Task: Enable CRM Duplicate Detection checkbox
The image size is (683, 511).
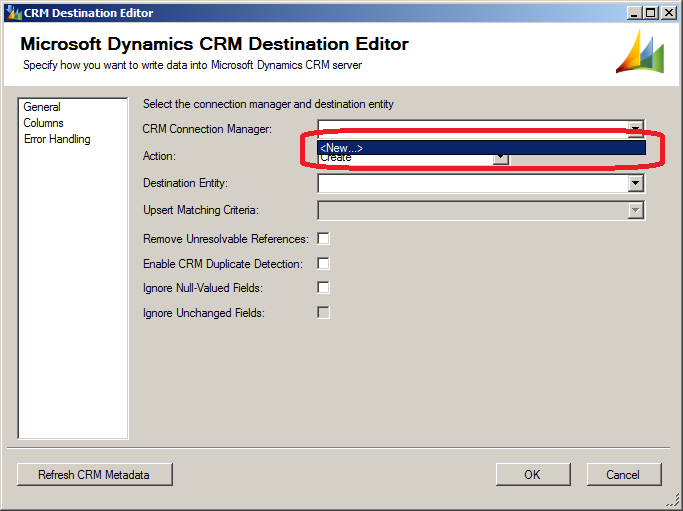Action: click(323, 264)
